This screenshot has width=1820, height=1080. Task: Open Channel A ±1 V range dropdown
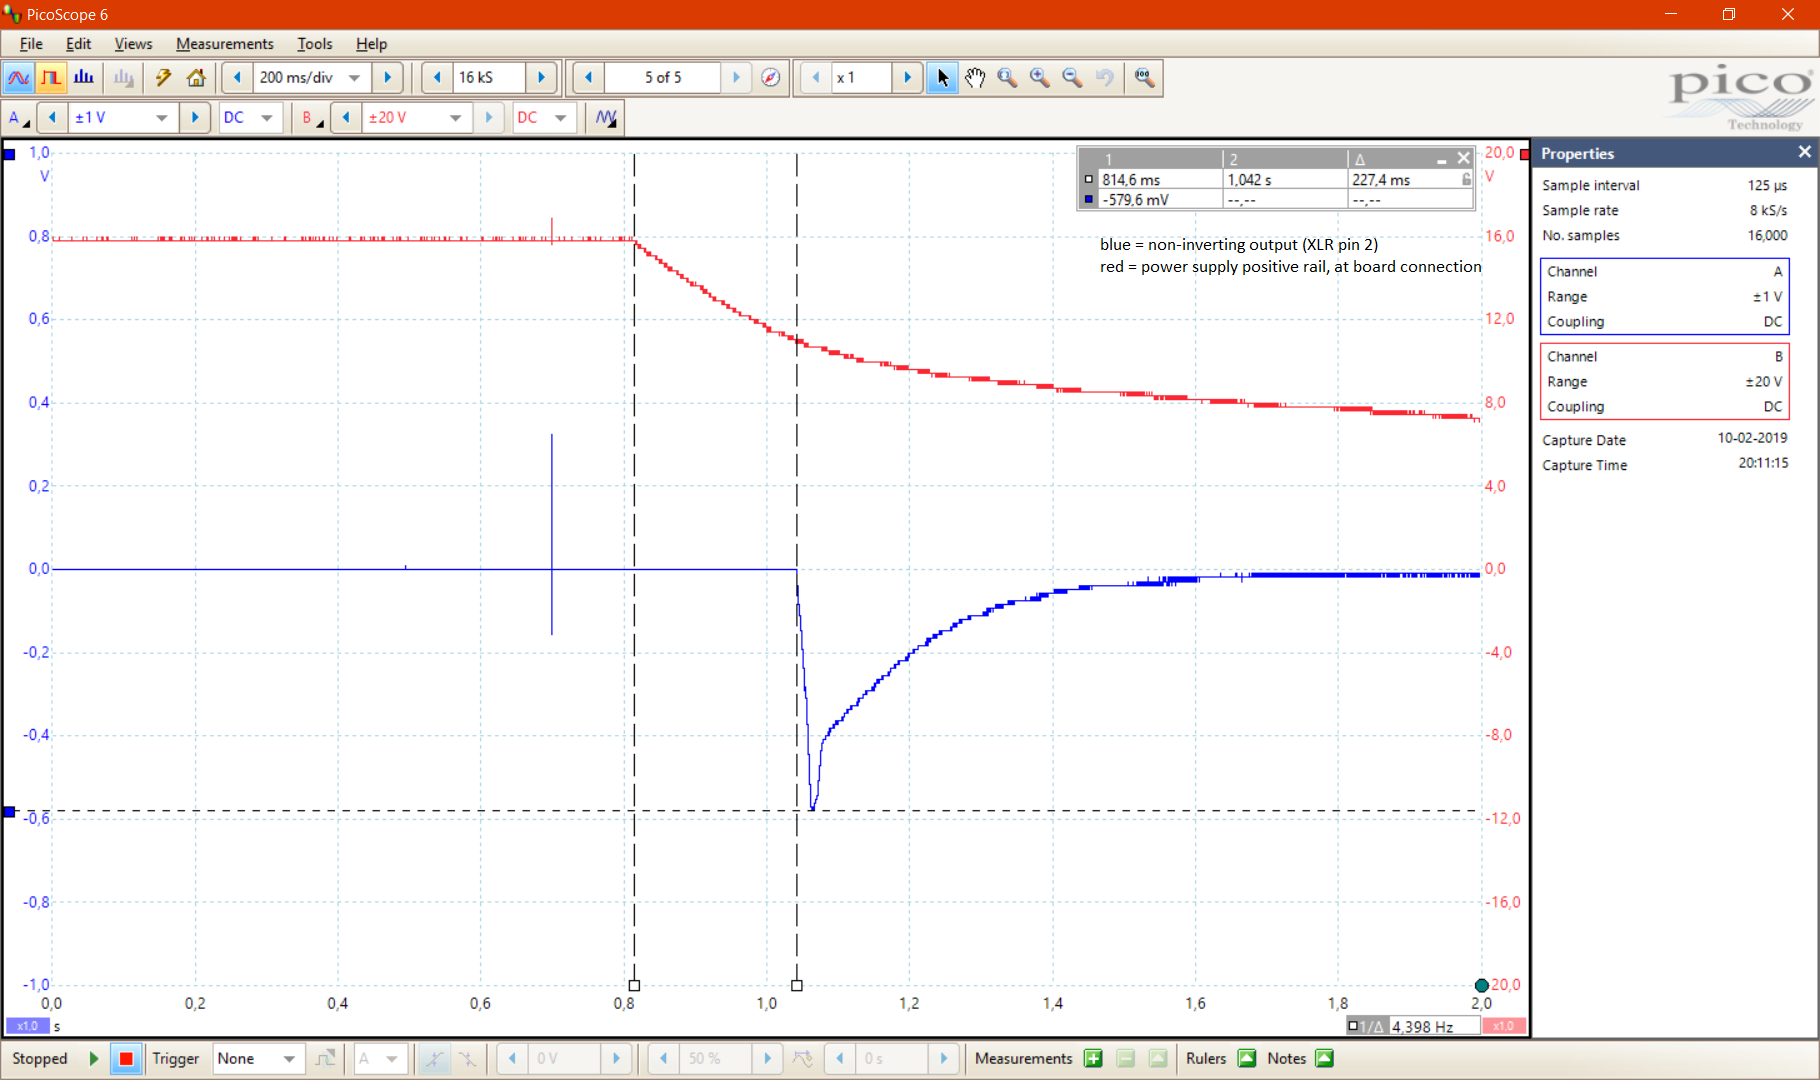click(x=161, y=117)
